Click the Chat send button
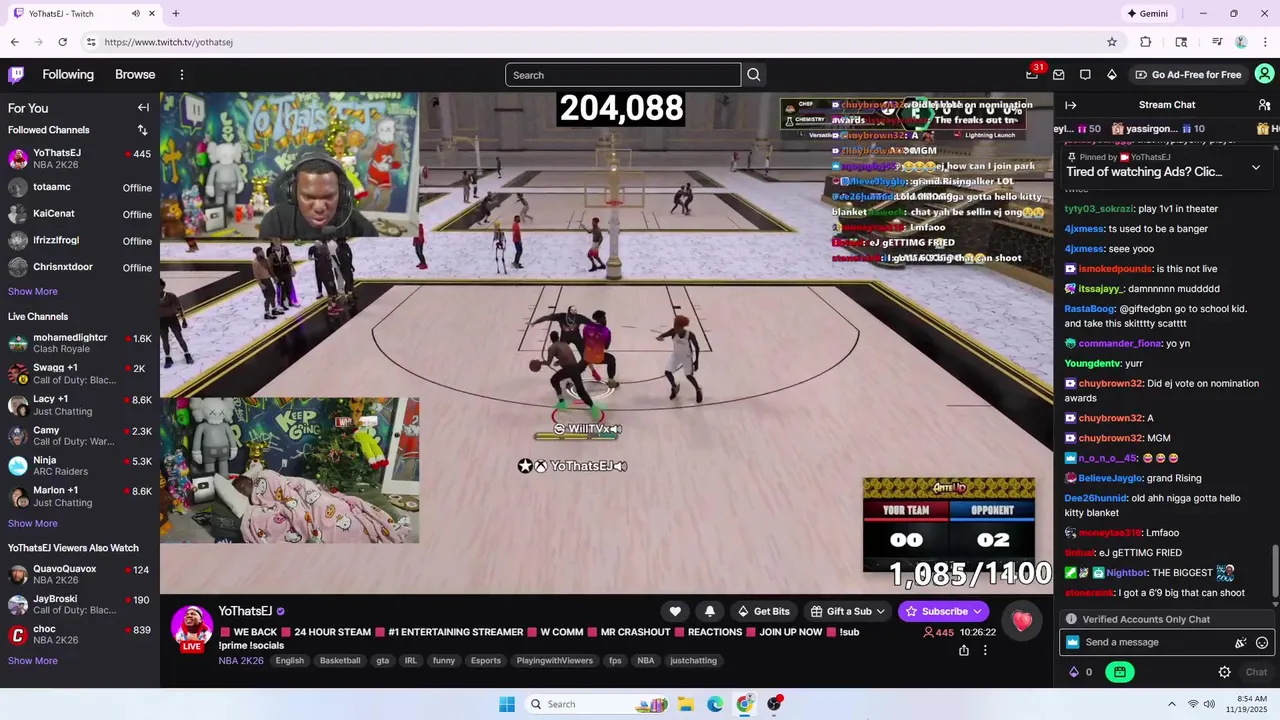Image resolution: width=1280 pixels, height=720 pixels. point(1256,672)
